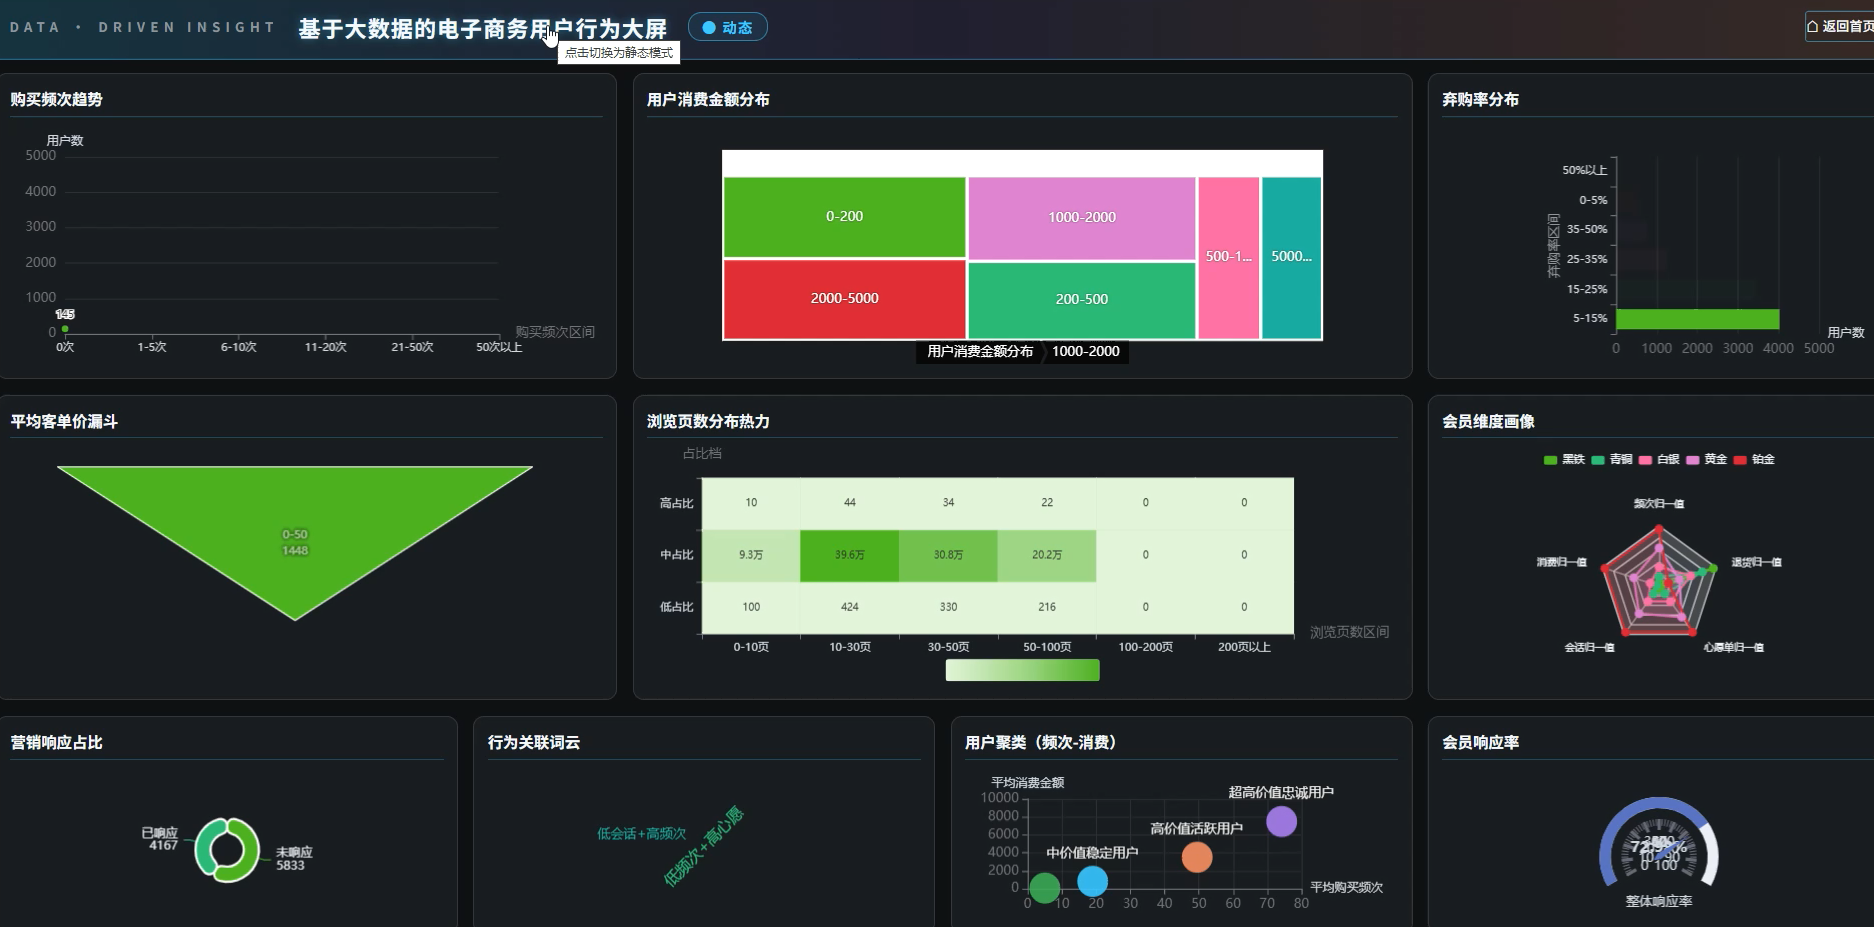This screenshot has height=927, width=1874.
Task: Click the red 铂金 vertex at 消费归一值
Action: tap(1605, 568)
